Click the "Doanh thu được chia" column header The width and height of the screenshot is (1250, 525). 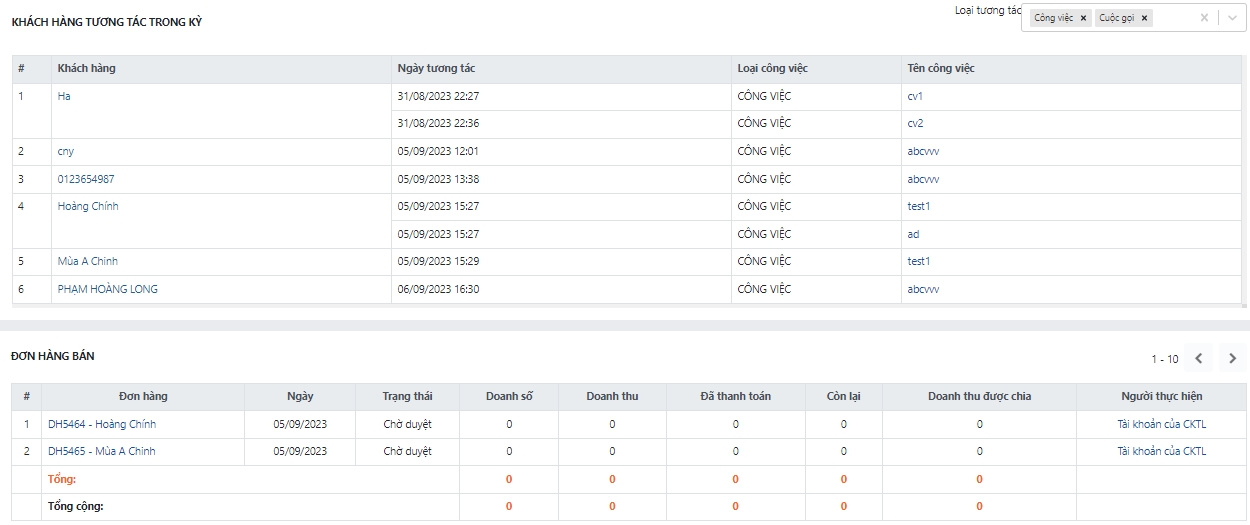[979, 396]
